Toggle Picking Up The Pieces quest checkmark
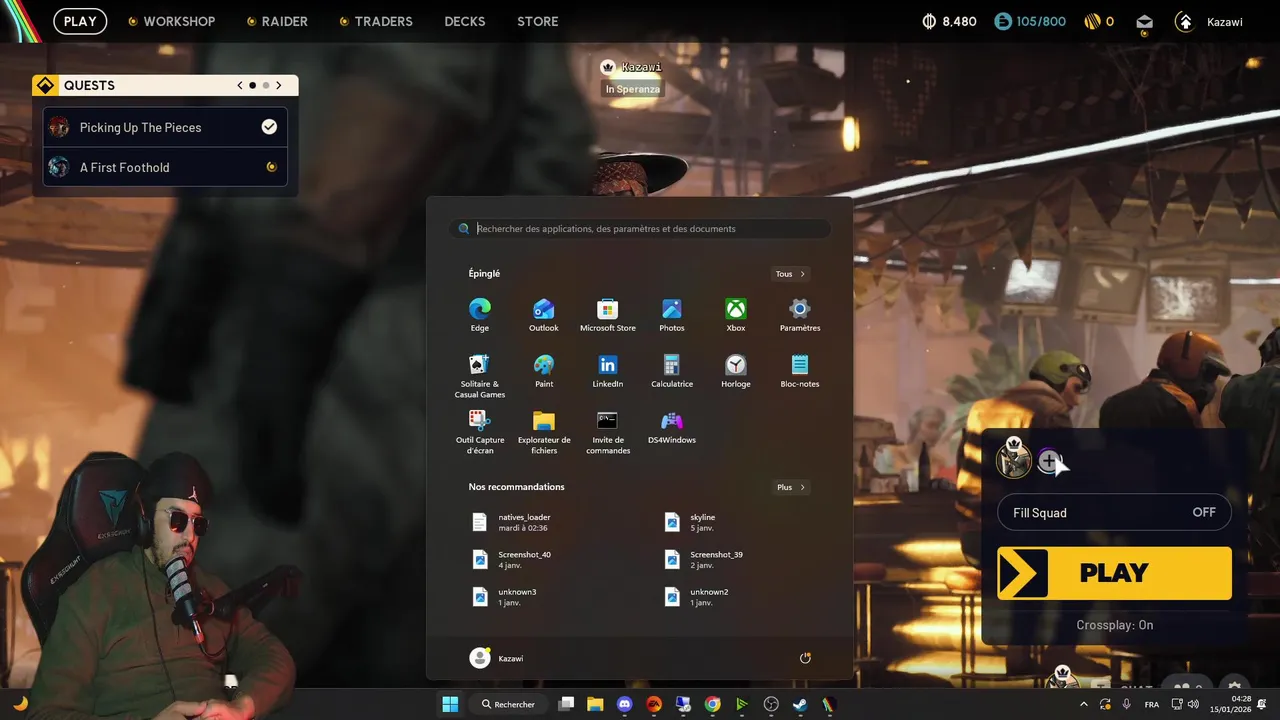This screenshot has height=720, width=1280. pyautogui.click(x=269, y=127)
